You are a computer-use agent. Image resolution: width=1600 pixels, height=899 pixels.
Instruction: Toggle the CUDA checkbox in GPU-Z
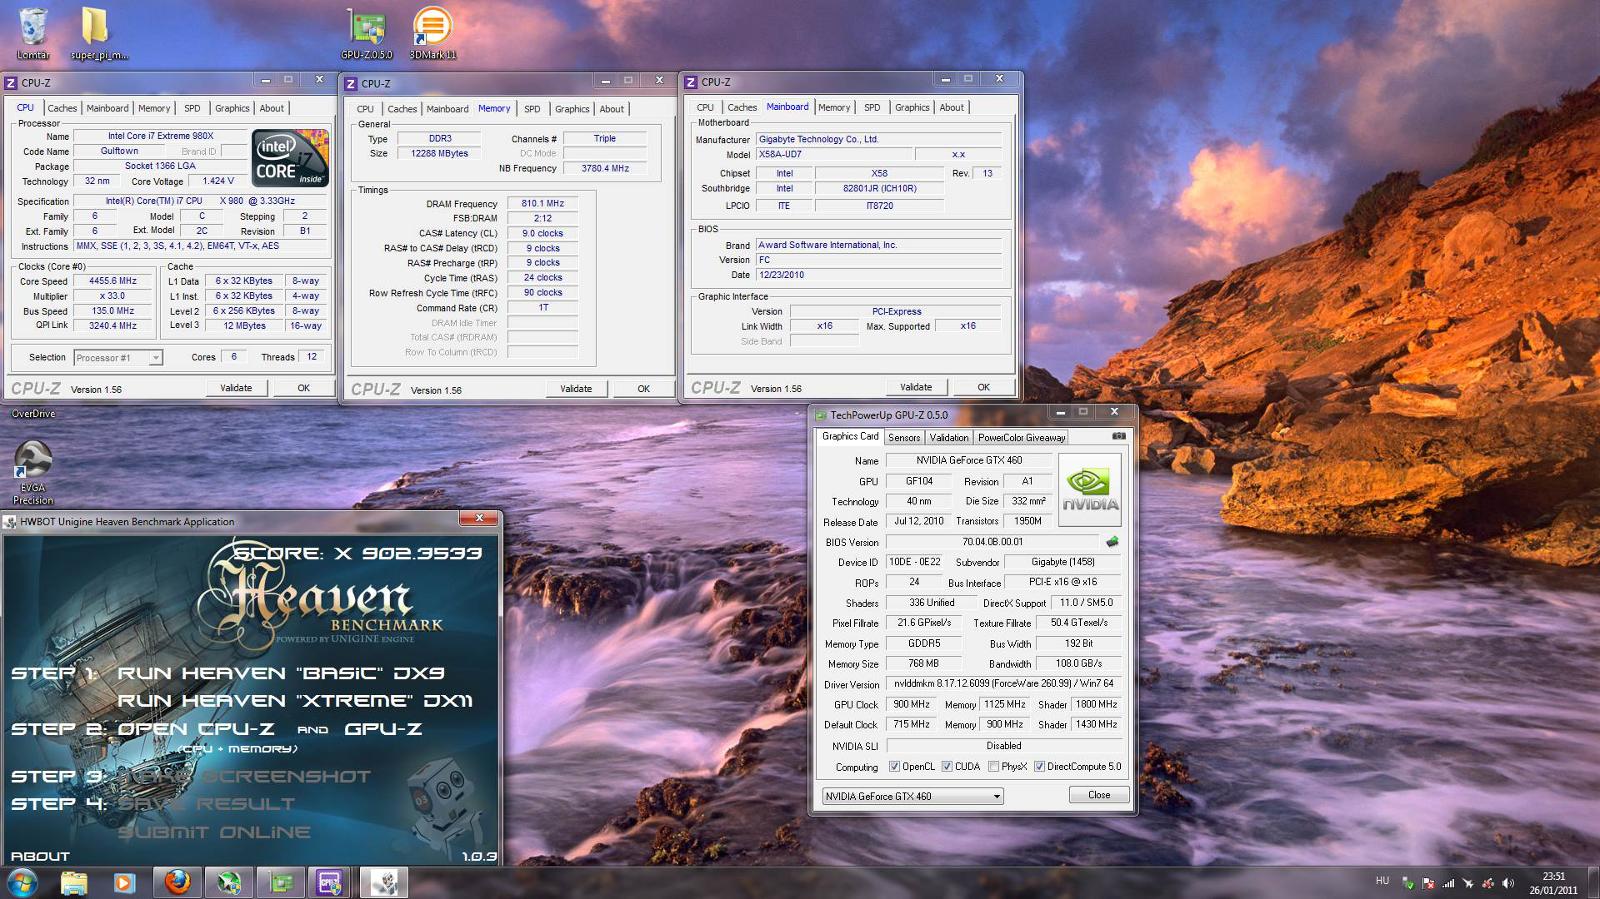tap(946, 767)
